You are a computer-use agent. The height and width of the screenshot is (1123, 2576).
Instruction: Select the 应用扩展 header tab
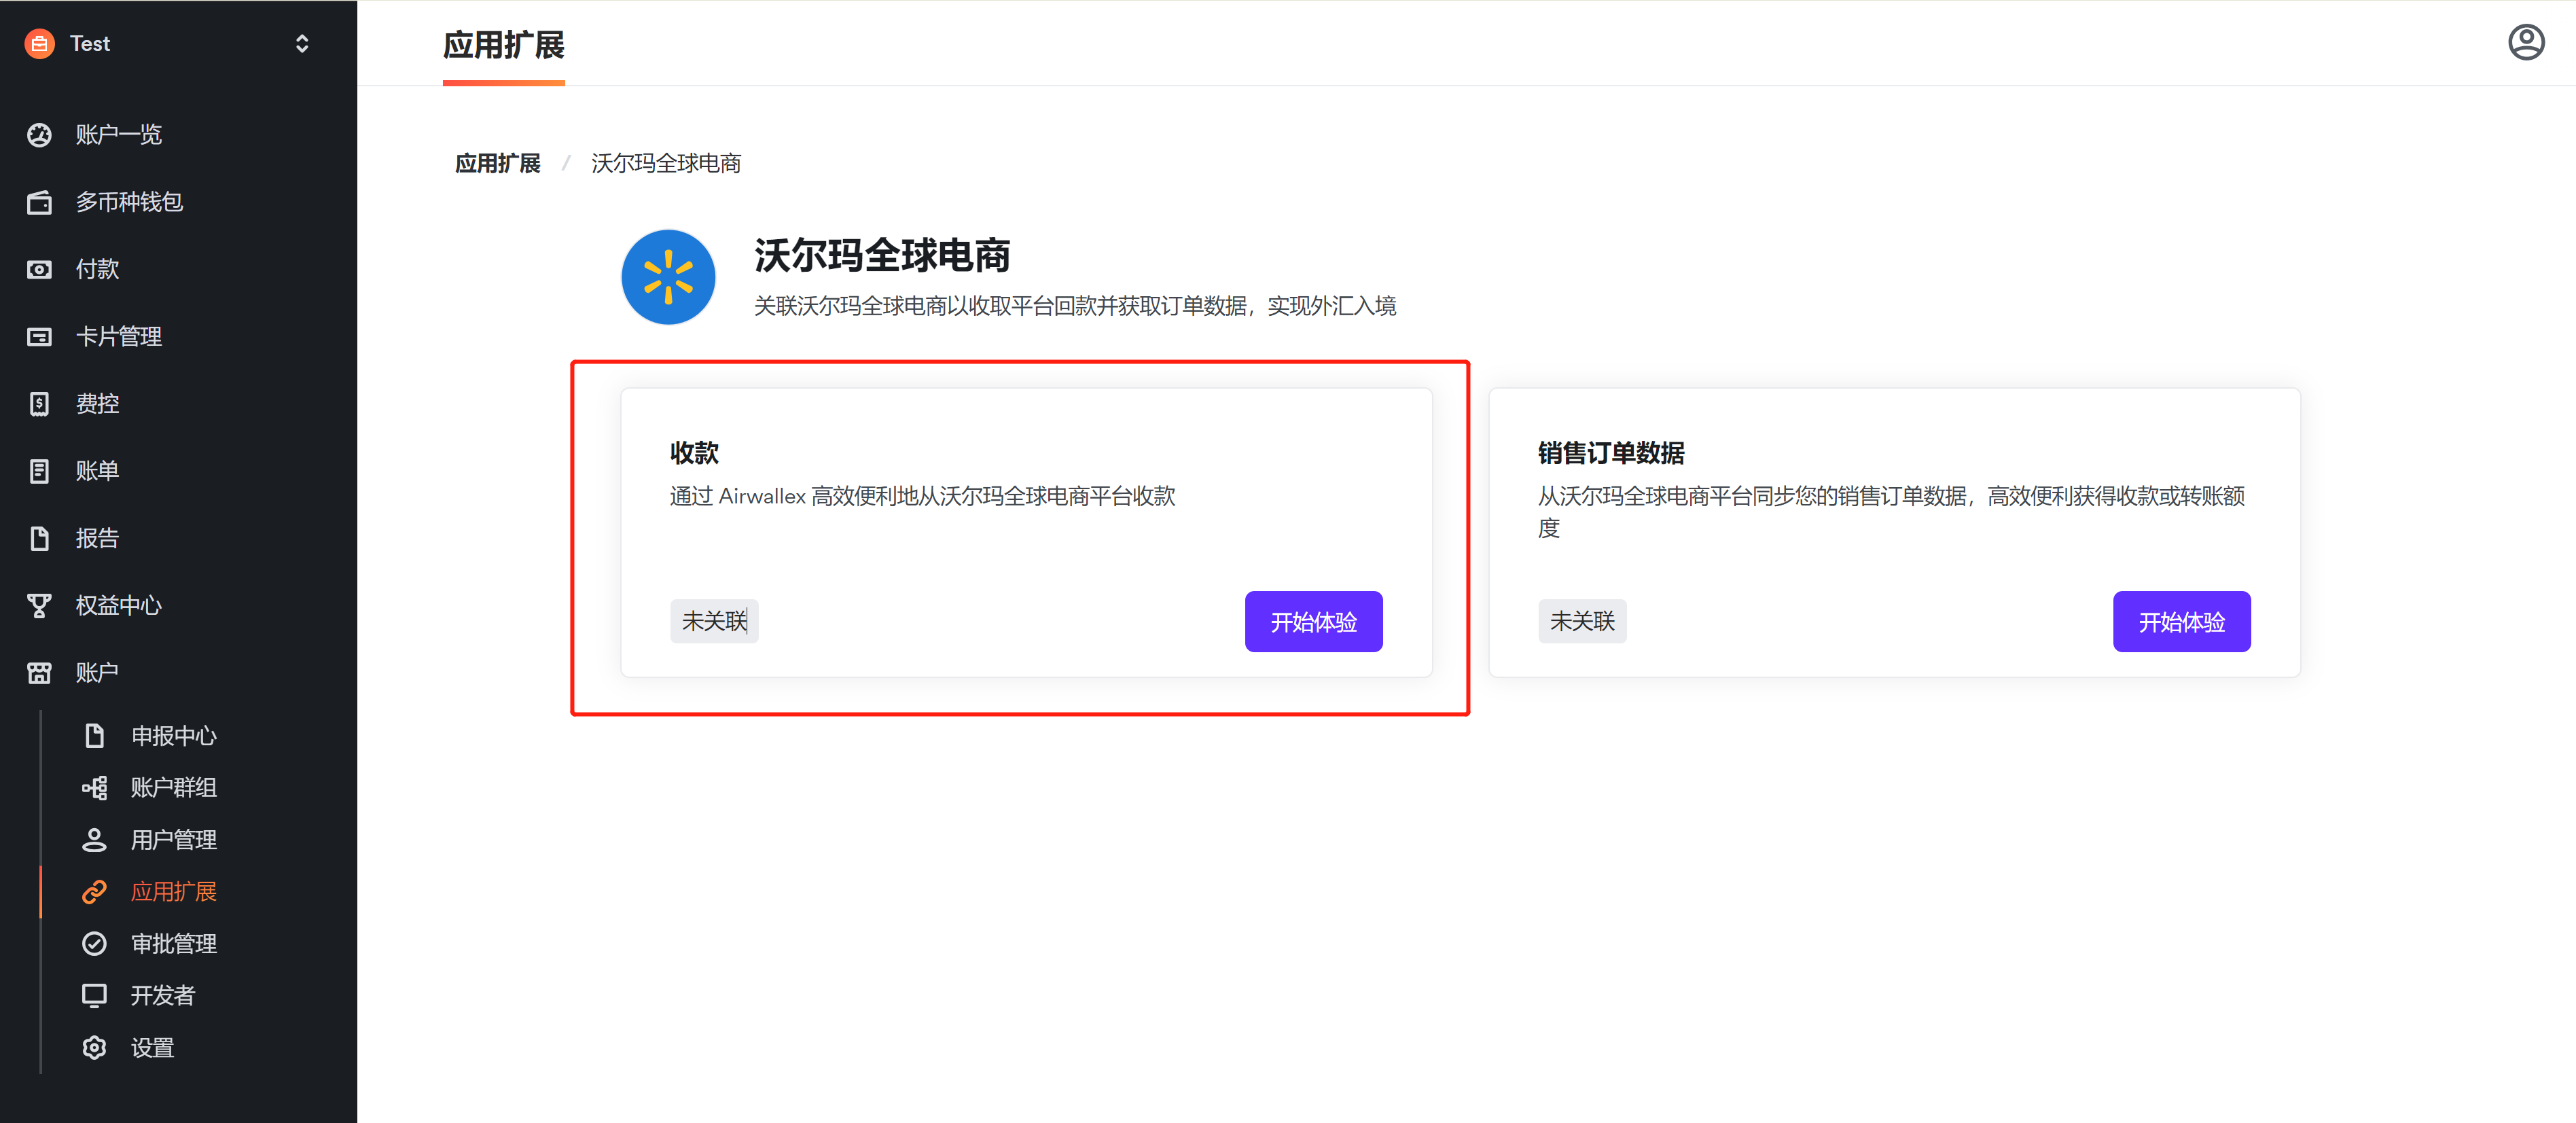pyautogui.click(x=504, y=46)
